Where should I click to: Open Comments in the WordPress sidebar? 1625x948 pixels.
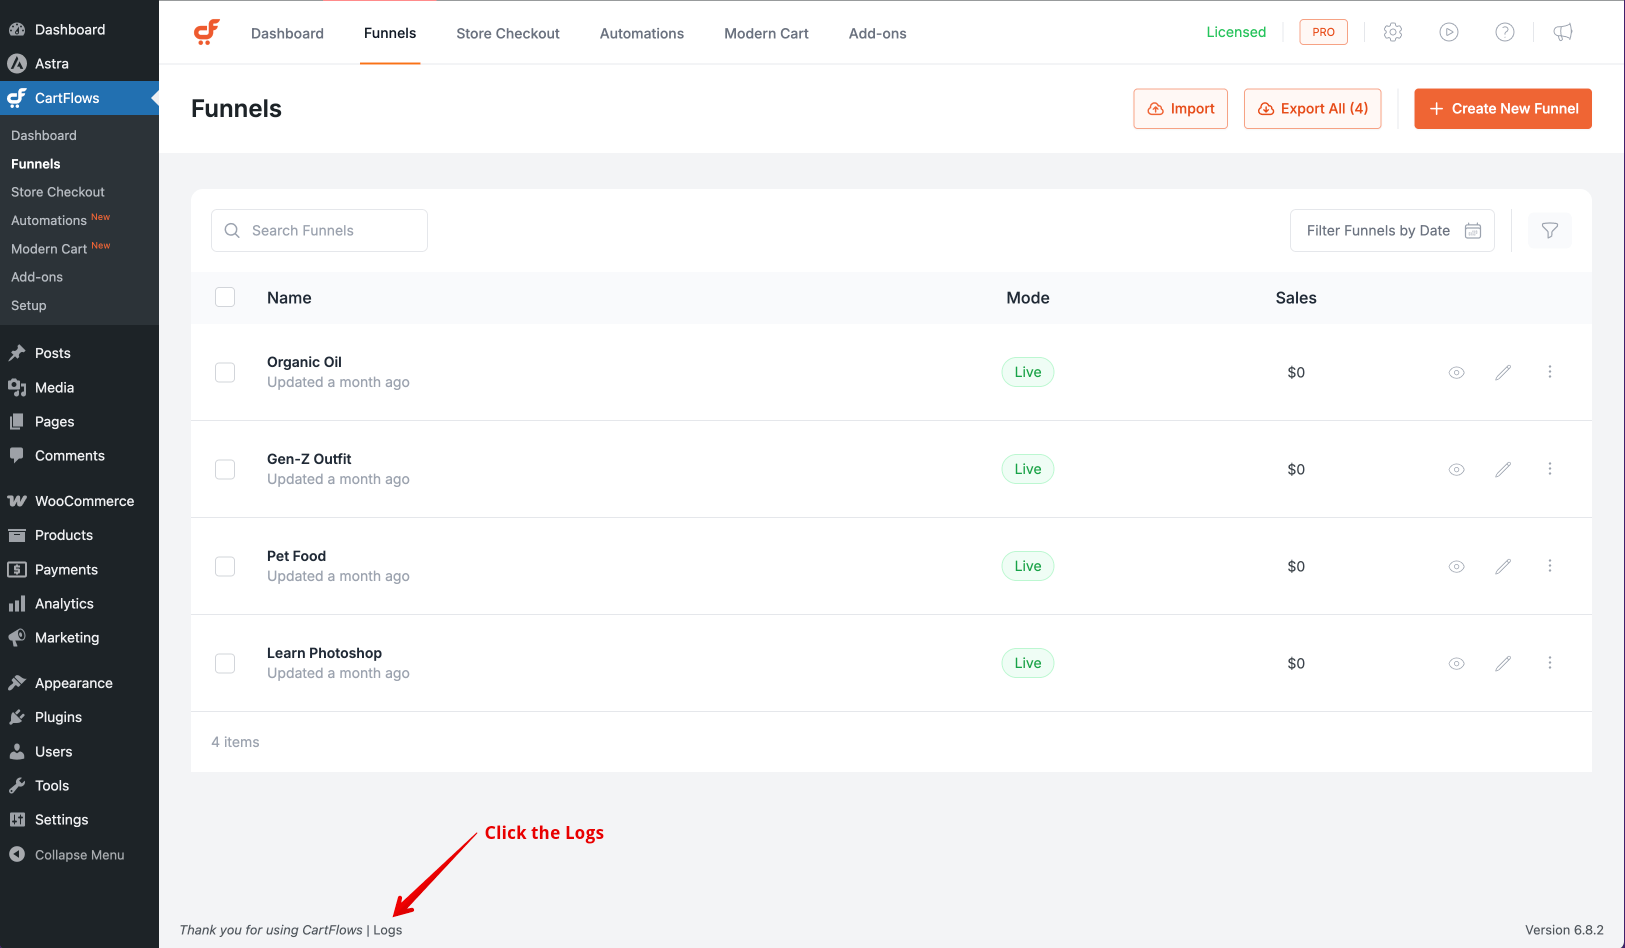pos(79,455)
